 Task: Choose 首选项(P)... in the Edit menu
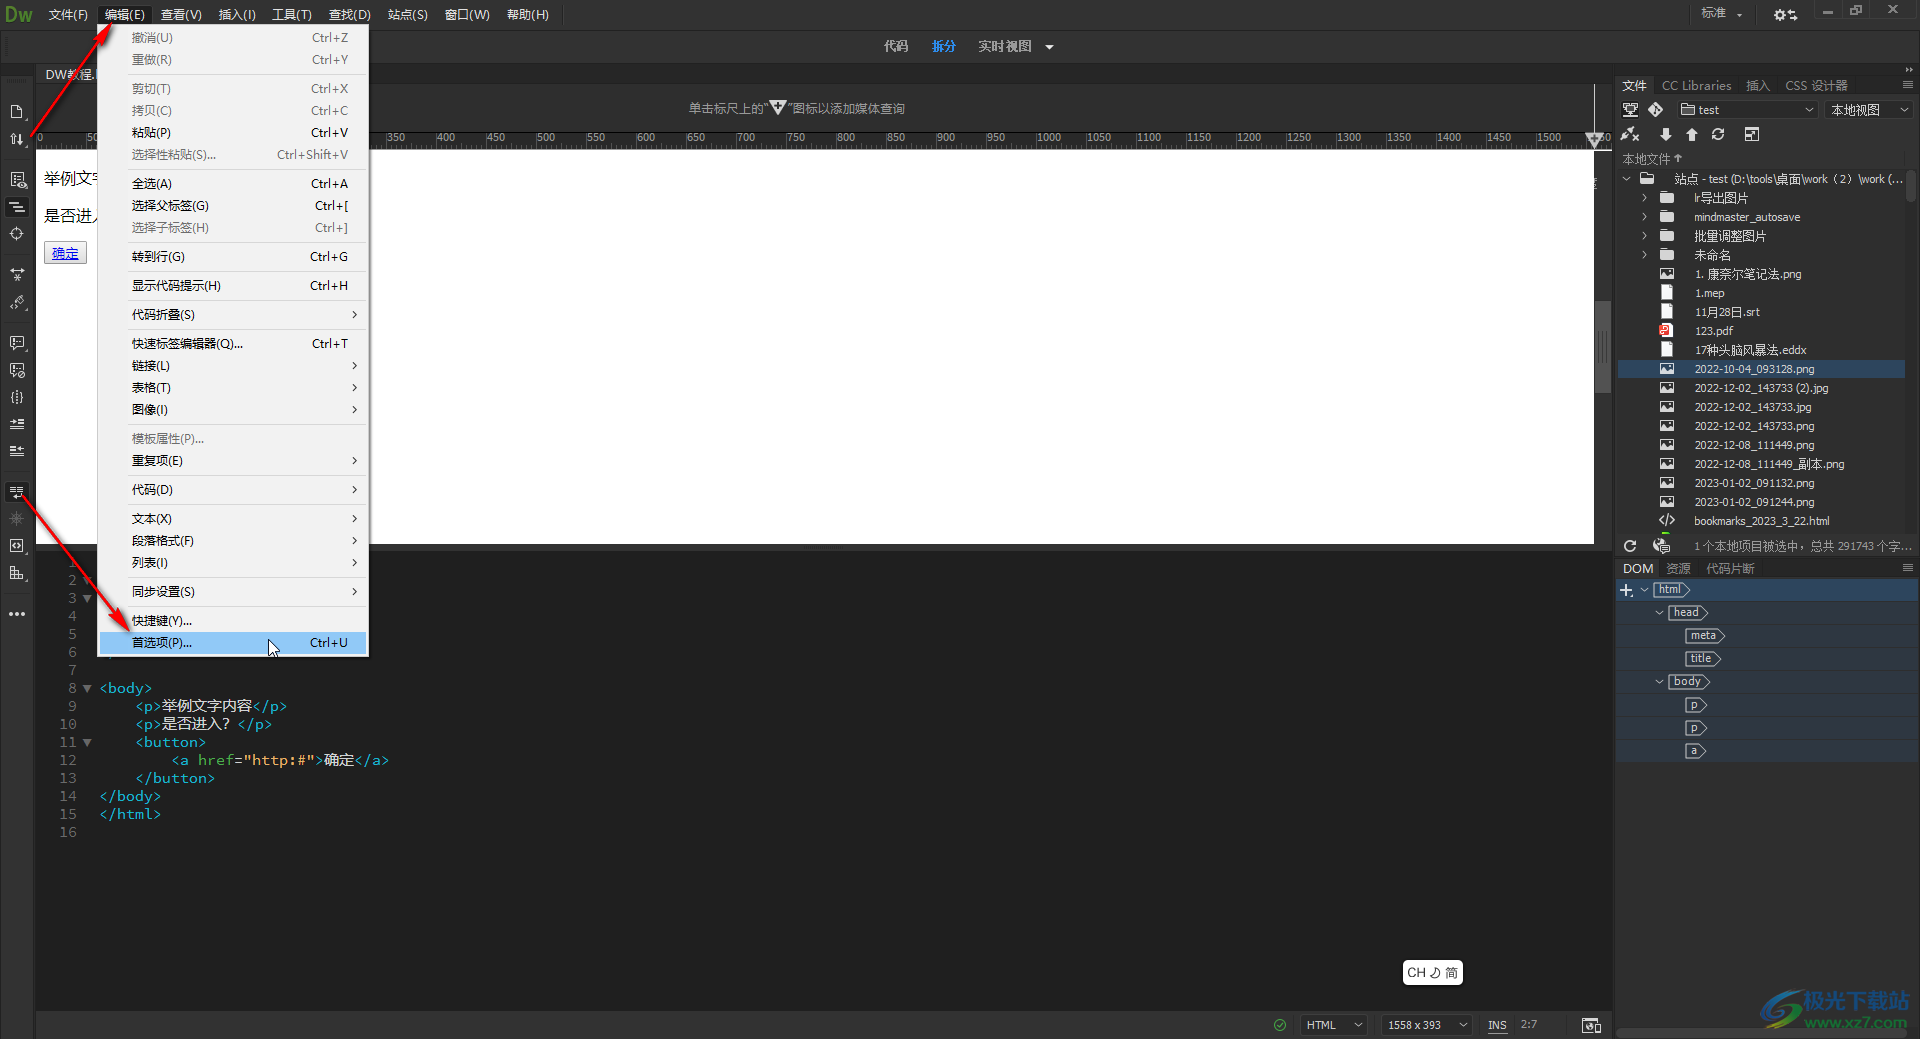[233, 643]
